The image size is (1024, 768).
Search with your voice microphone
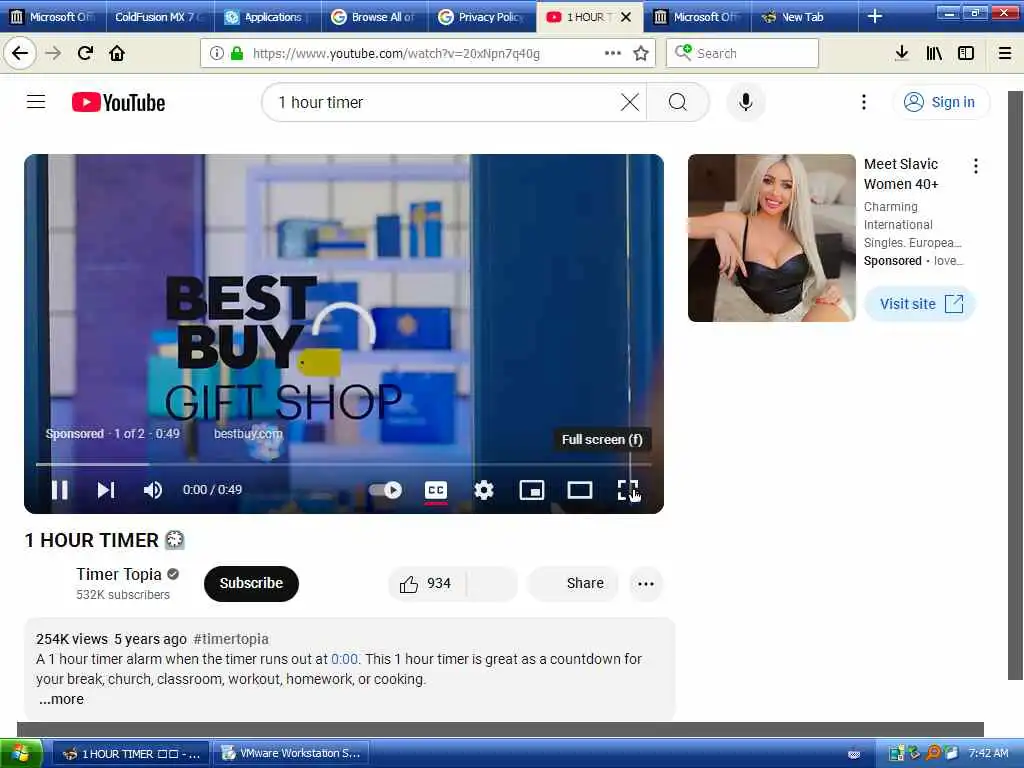click(x=745, y=102)
